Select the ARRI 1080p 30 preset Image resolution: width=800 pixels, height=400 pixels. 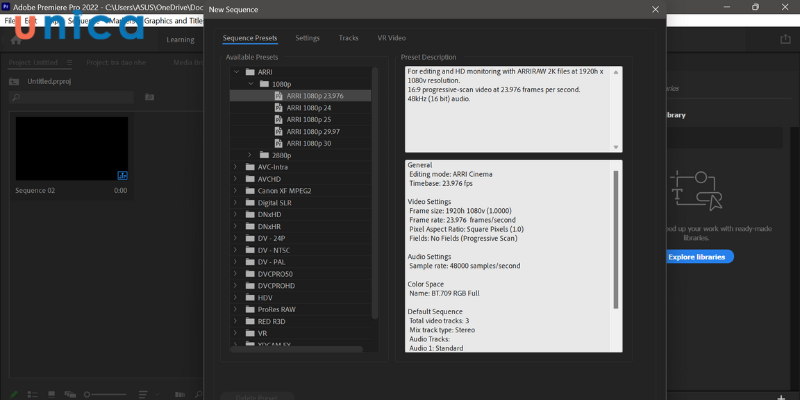[x=308, y=143]
